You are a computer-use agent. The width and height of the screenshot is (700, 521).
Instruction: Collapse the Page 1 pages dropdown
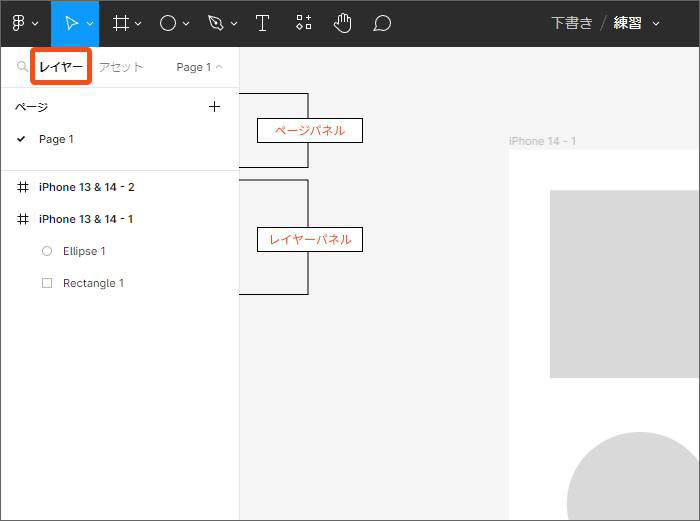(x=199, y=67)
